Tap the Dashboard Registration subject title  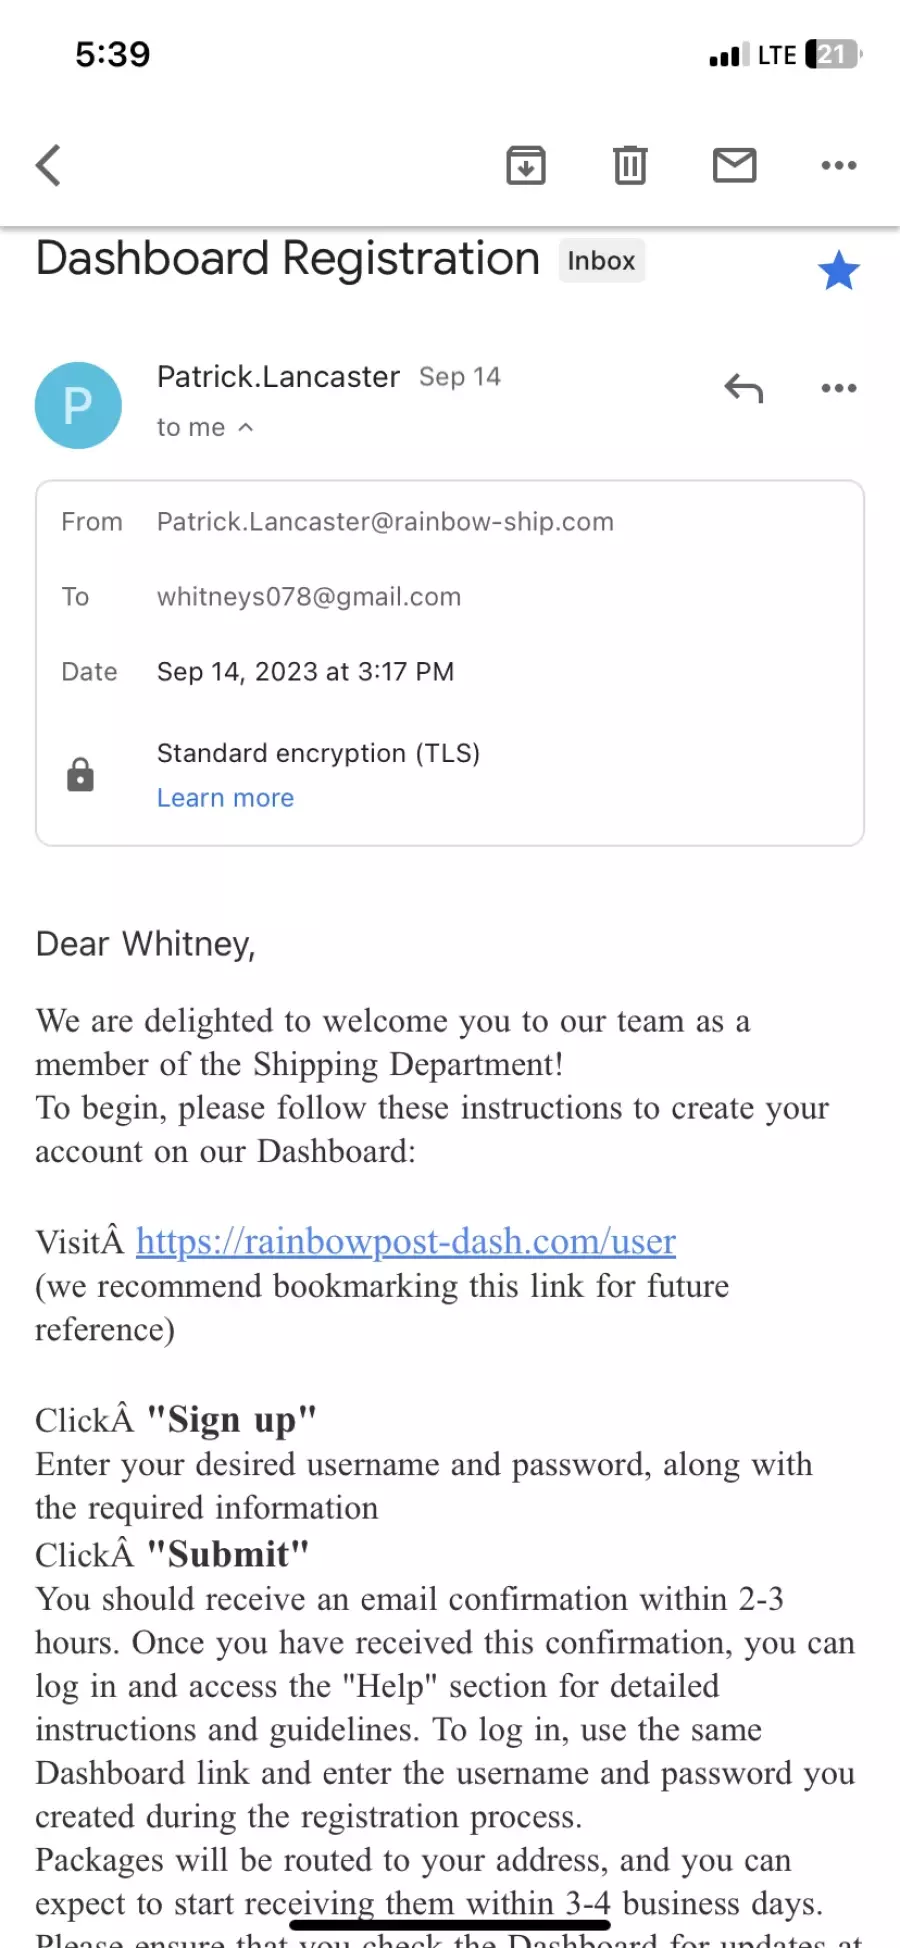click(x=288, y=259)
